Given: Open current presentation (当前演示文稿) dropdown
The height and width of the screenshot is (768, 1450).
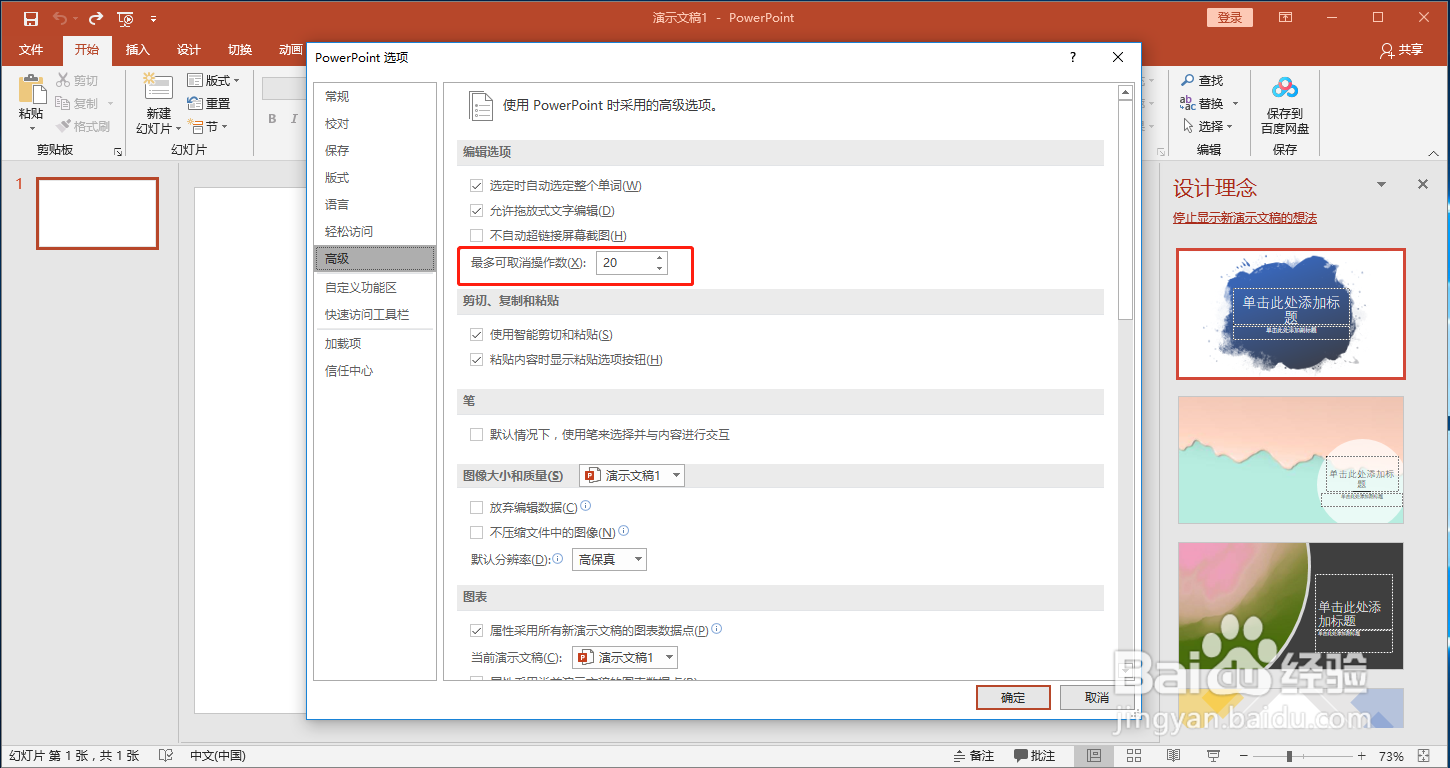Looking at the screenshot, I should point(625,658).
